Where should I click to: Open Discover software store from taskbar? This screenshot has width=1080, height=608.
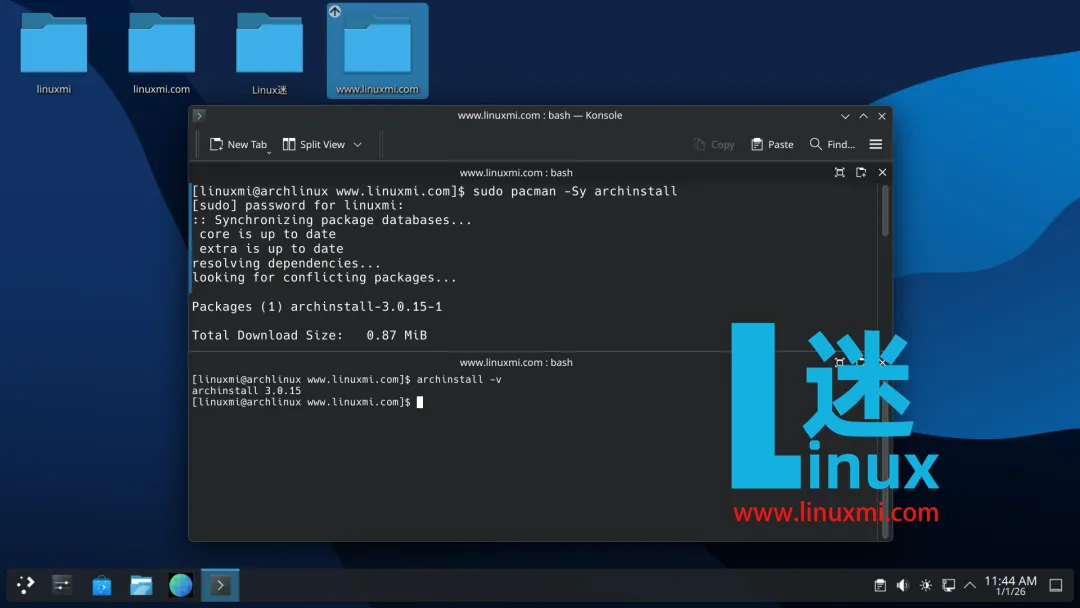click(101, 585)
